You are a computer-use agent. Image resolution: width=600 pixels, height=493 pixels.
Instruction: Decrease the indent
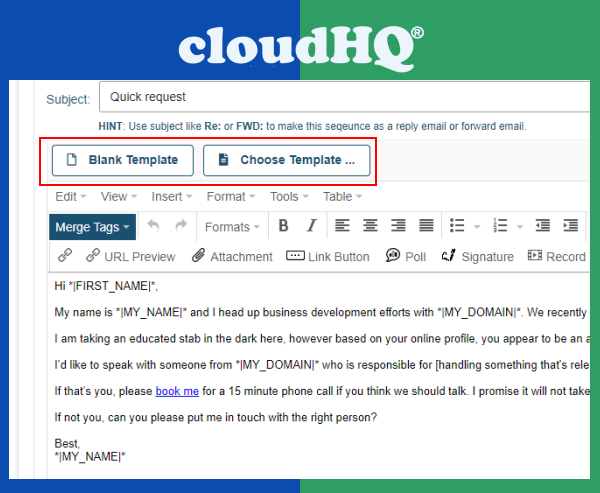pyautogui.click(x=543, y=225)
